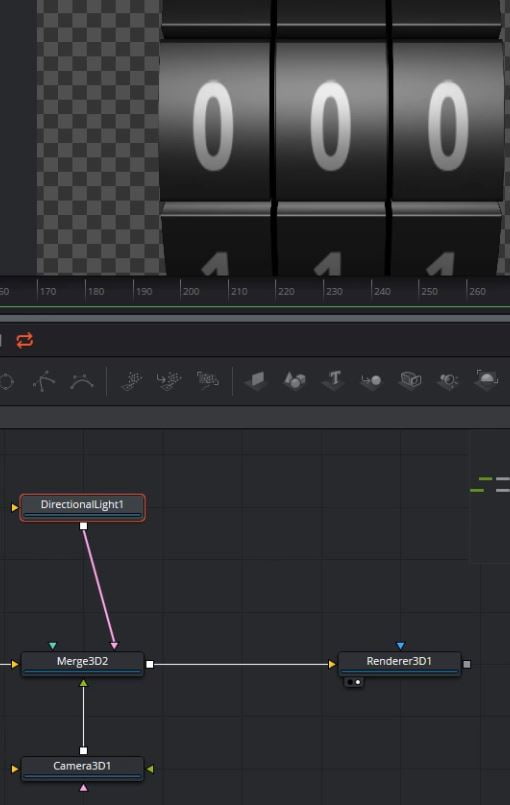Click Renderer3D1 yellow input arrow
Viewport: 510px width, 805px height.
(x=332, y=664)
